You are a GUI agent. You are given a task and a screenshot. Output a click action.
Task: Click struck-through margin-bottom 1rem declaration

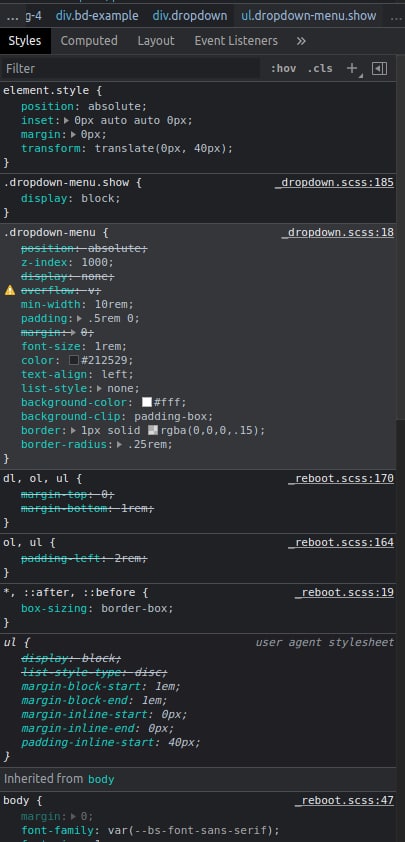coord(87,508)
